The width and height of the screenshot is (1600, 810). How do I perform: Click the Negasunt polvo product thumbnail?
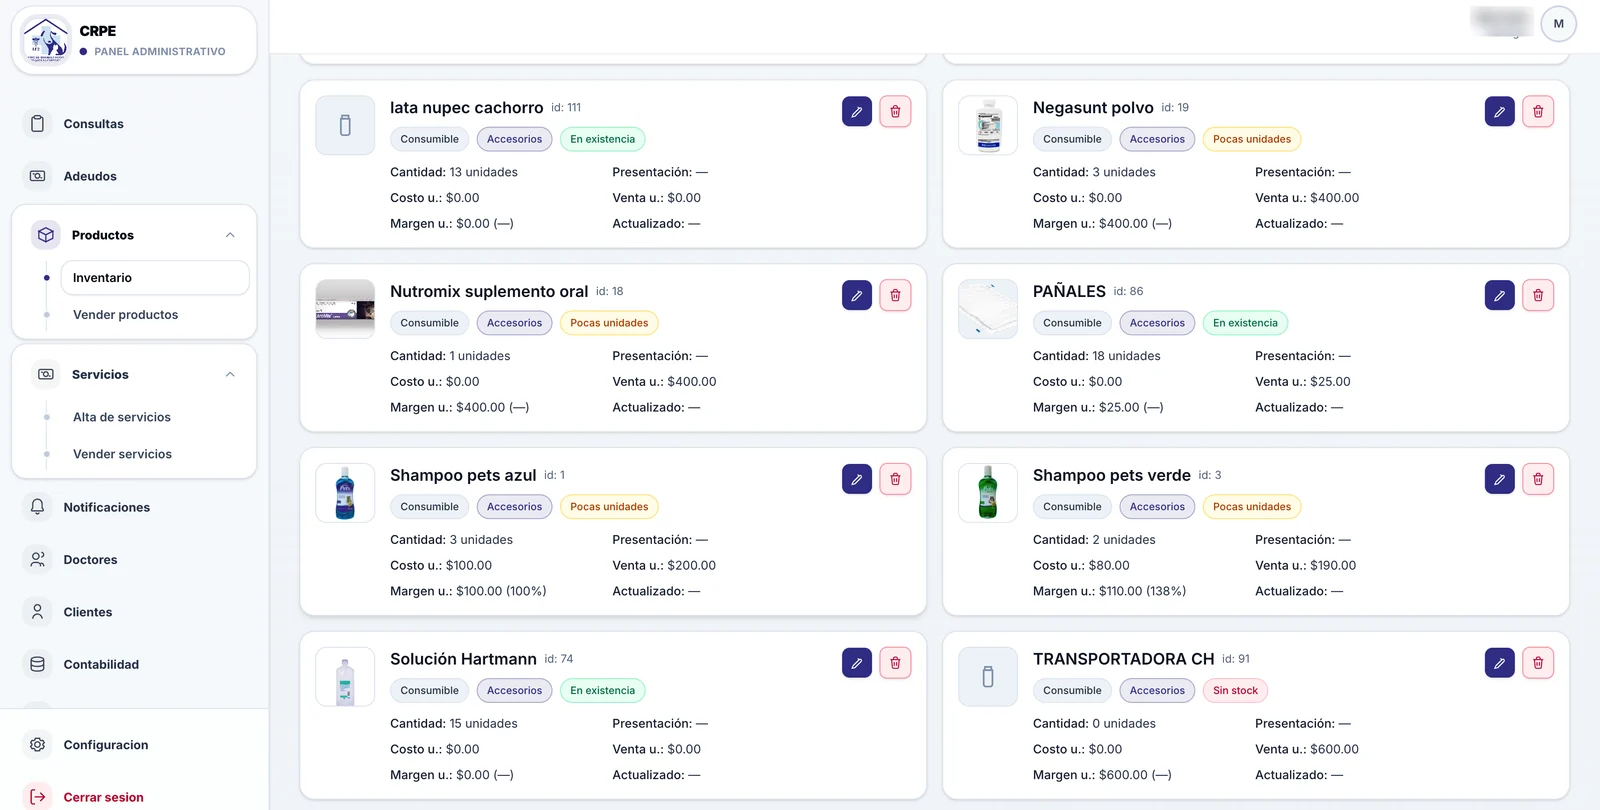coord(988,126)
